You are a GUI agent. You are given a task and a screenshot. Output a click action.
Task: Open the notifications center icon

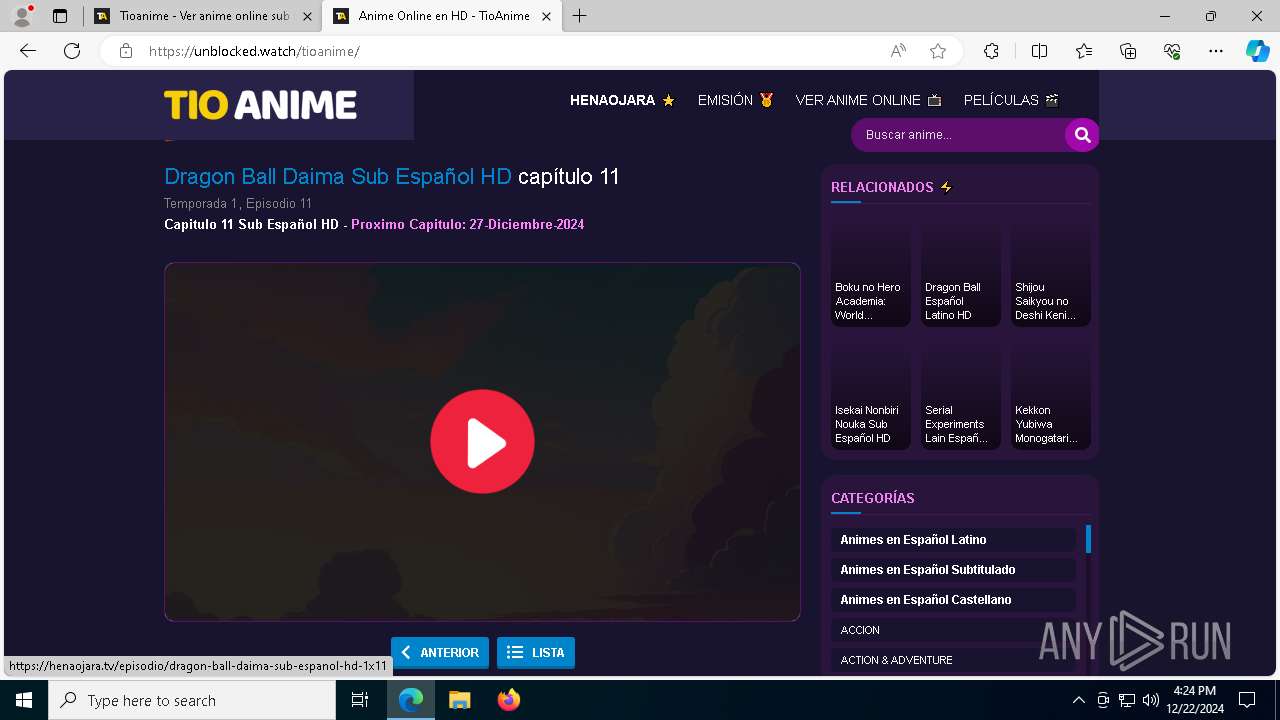[x=1247, y=700]
